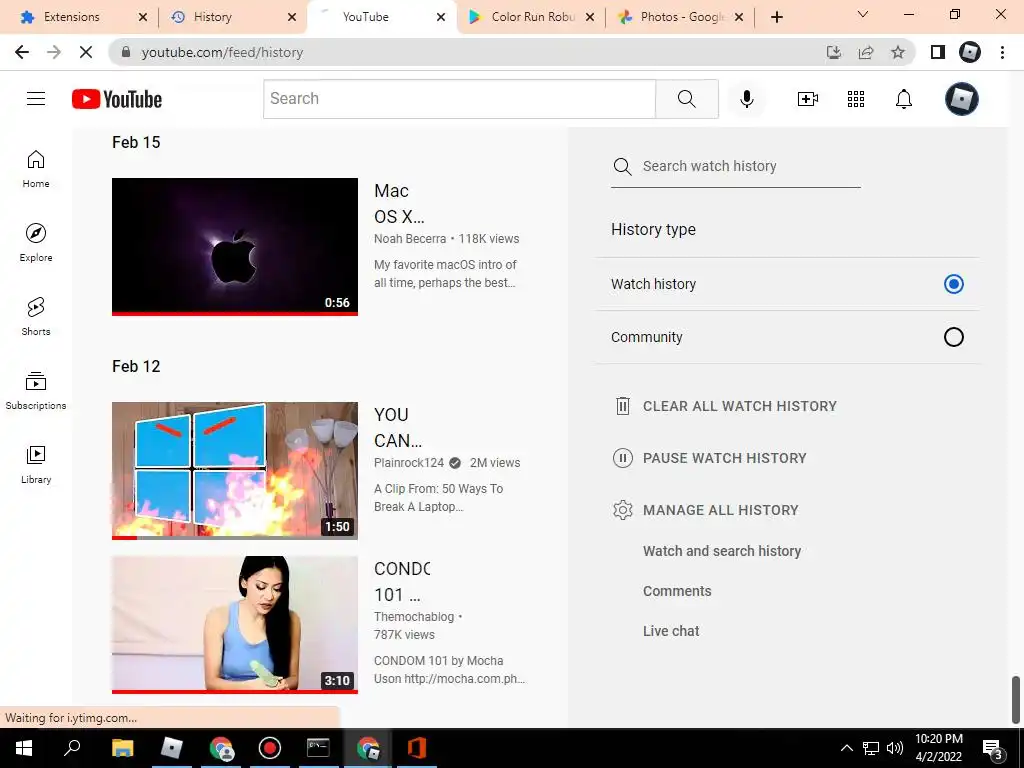Image resolution: width=1024 pixels, height=768 pixels.
Task: Open the Windows Start menu
Action: coord(24,748)
